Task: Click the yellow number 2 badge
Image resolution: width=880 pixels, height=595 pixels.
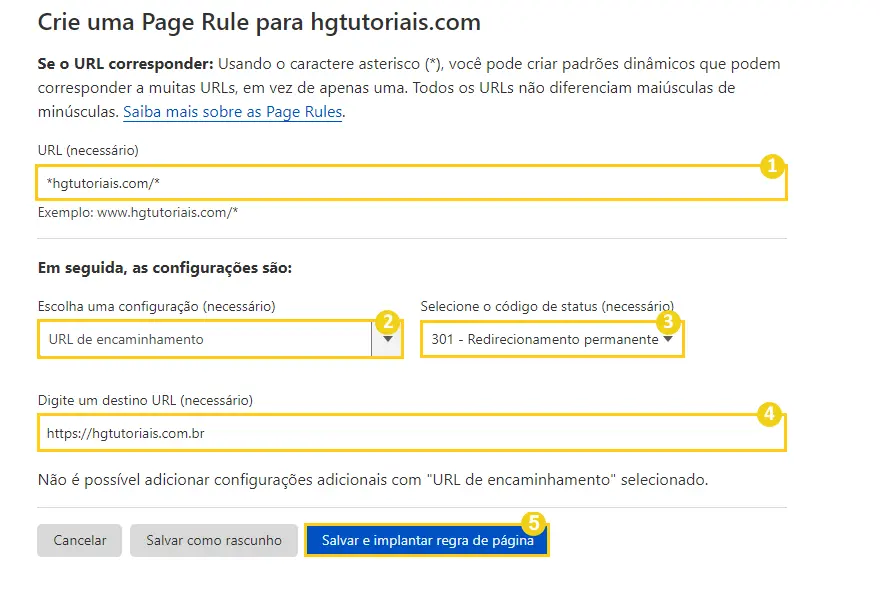Action: [386, 321]
